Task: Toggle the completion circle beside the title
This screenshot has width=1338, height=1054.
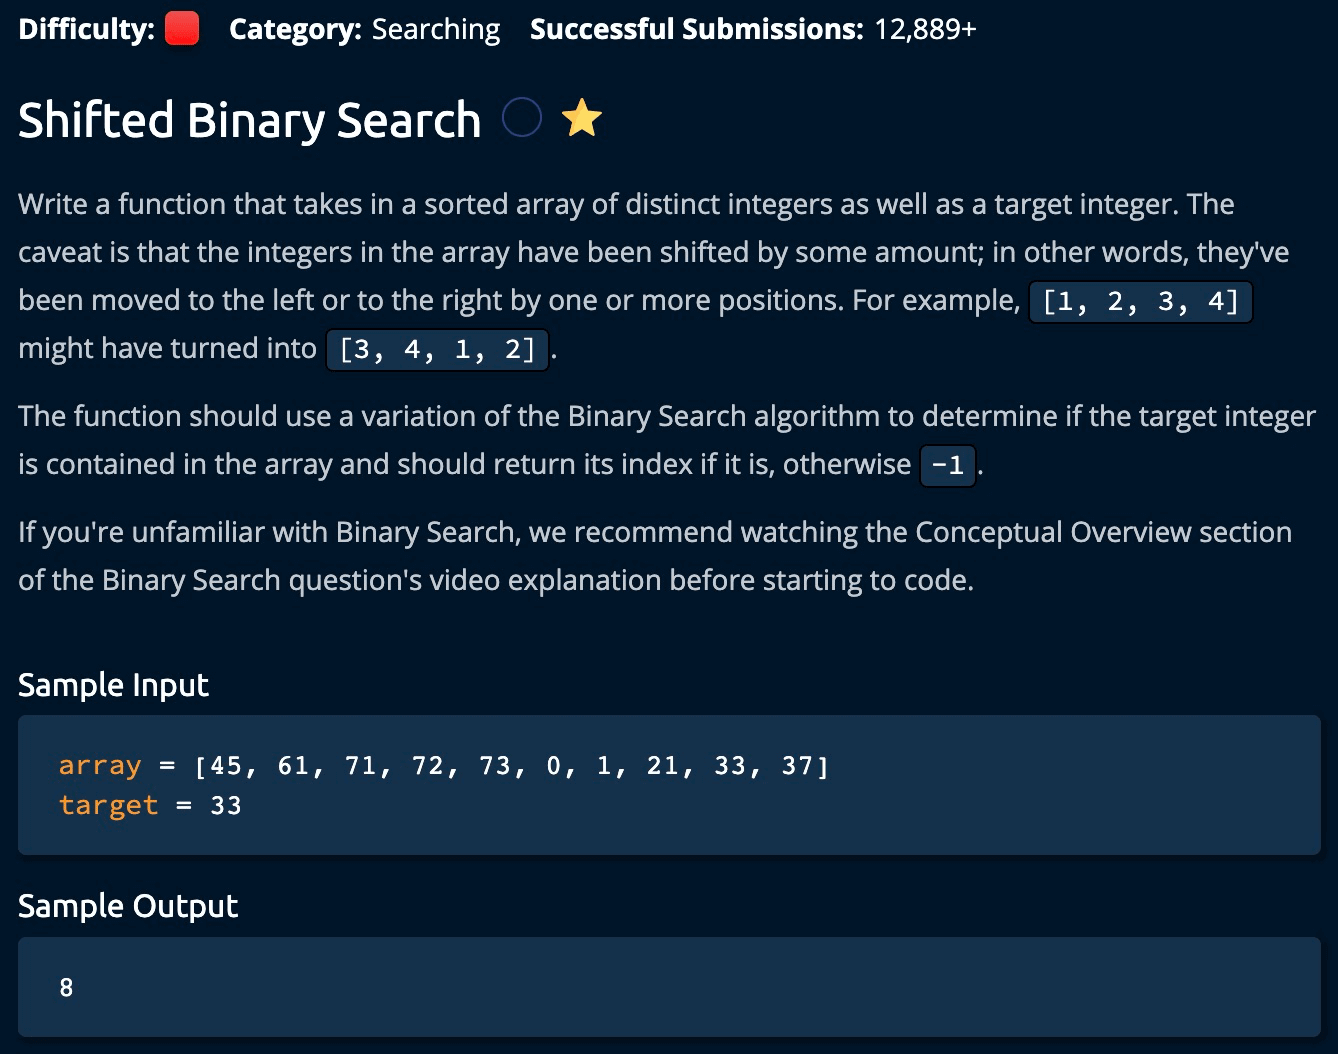Action: [521, 119]
